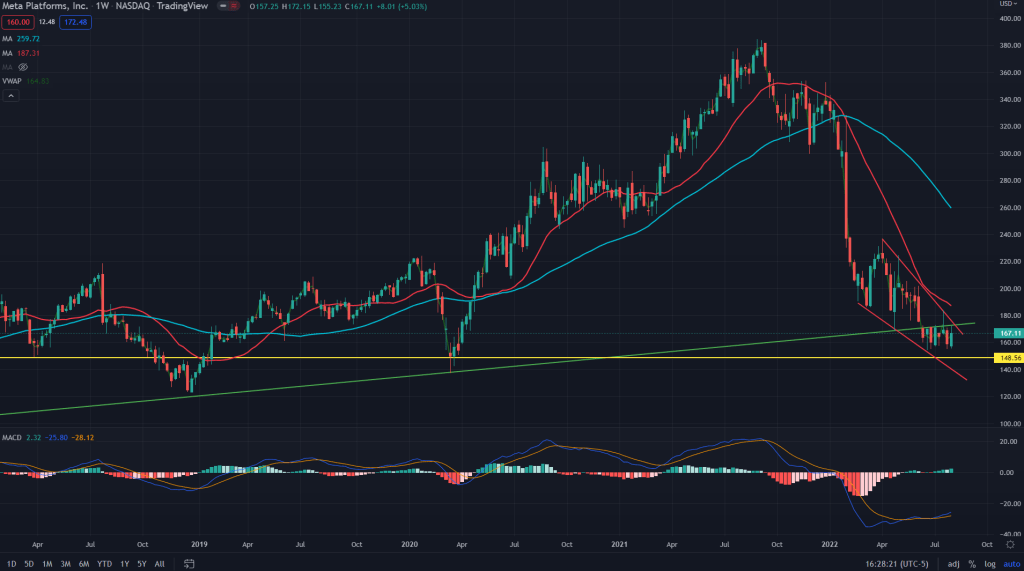Click the go-to-date calendar icon
The width and height of the screenshot is (1024, 571).
point(186,563)
